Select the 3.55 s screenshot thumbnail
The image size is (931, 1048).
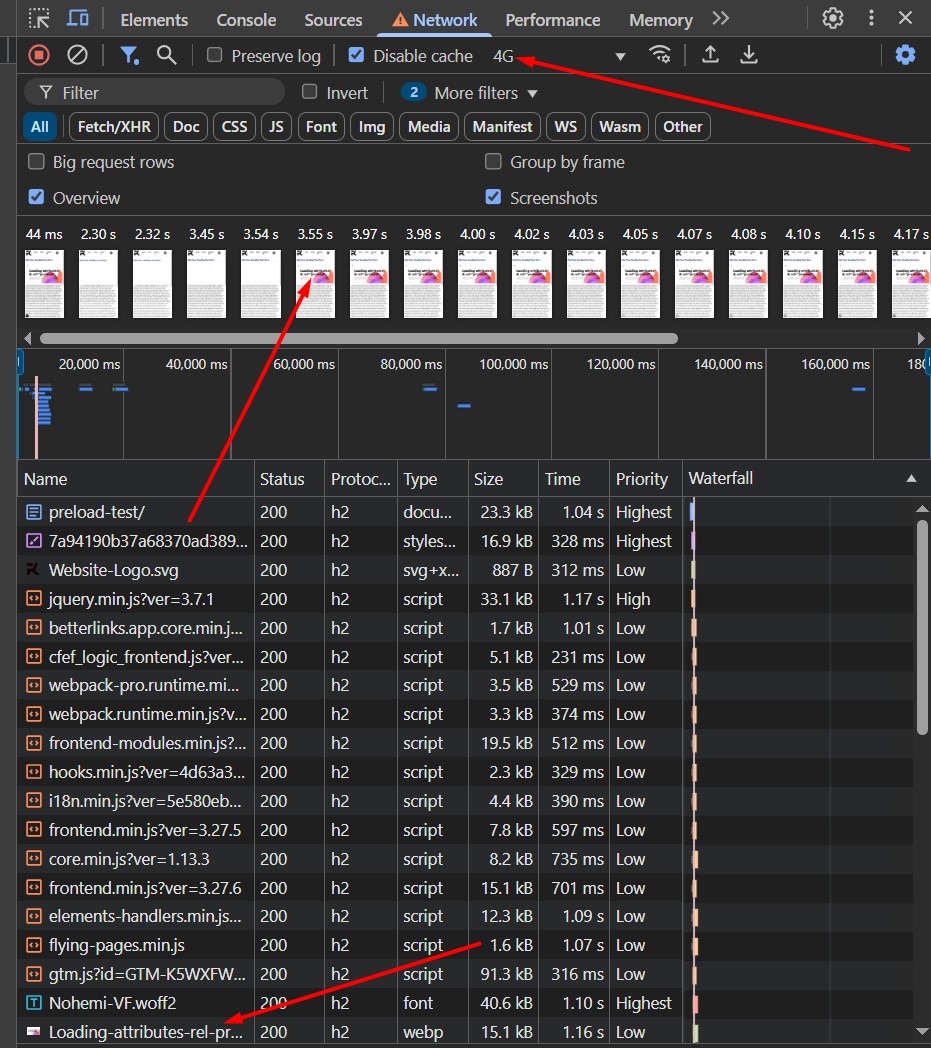pos(315,283)
